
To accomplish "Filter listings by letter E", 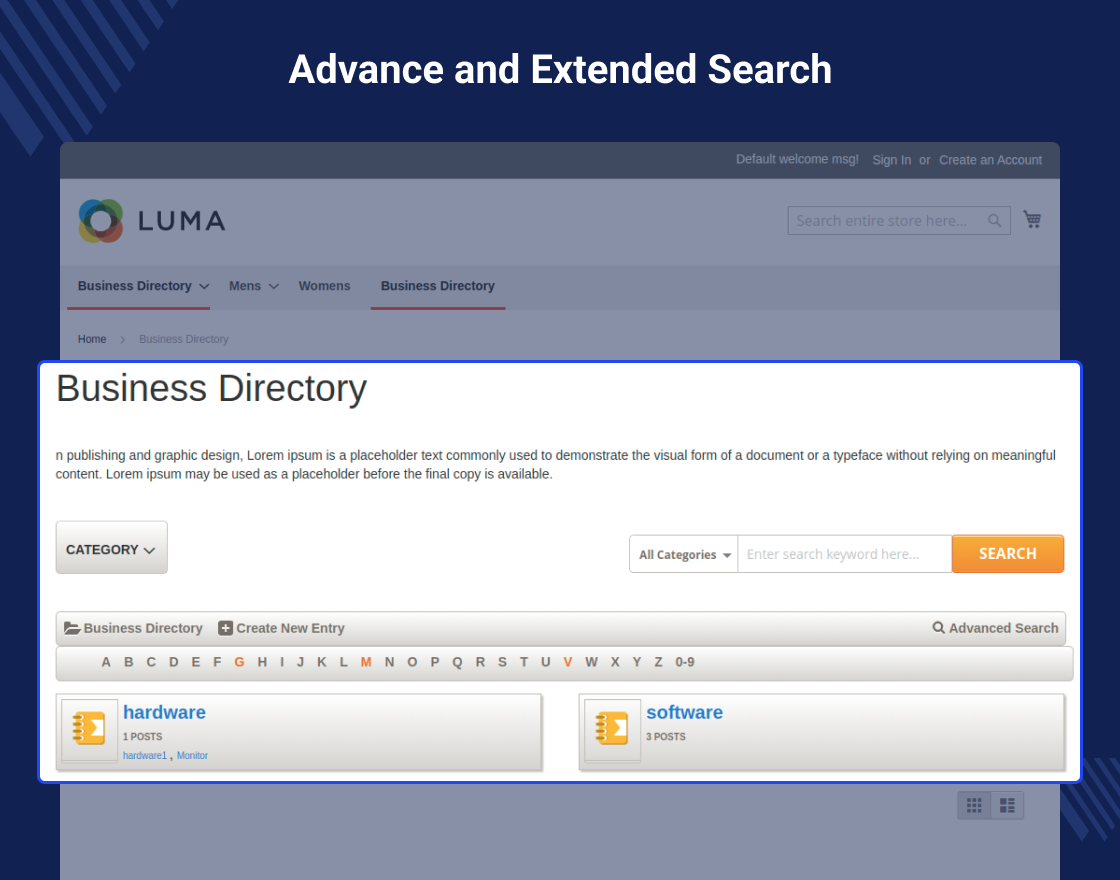I will pyautogui.click(x=196, y=662).
